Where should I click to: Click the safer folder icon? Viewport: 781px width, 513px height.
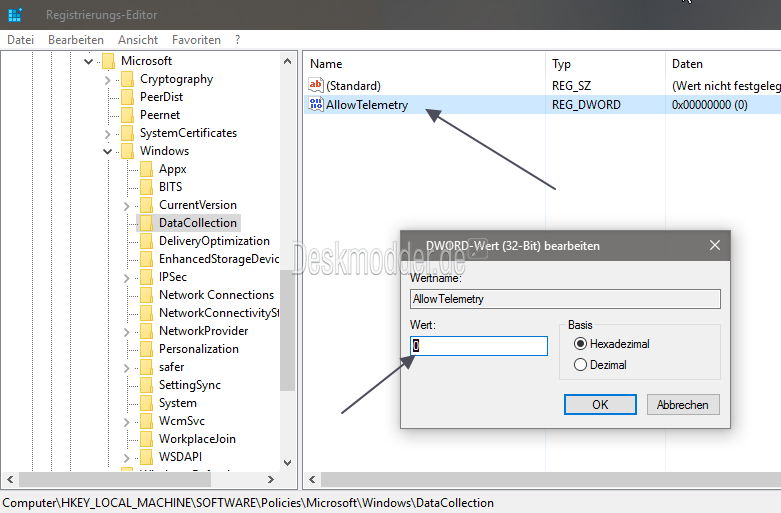(146, 367)
